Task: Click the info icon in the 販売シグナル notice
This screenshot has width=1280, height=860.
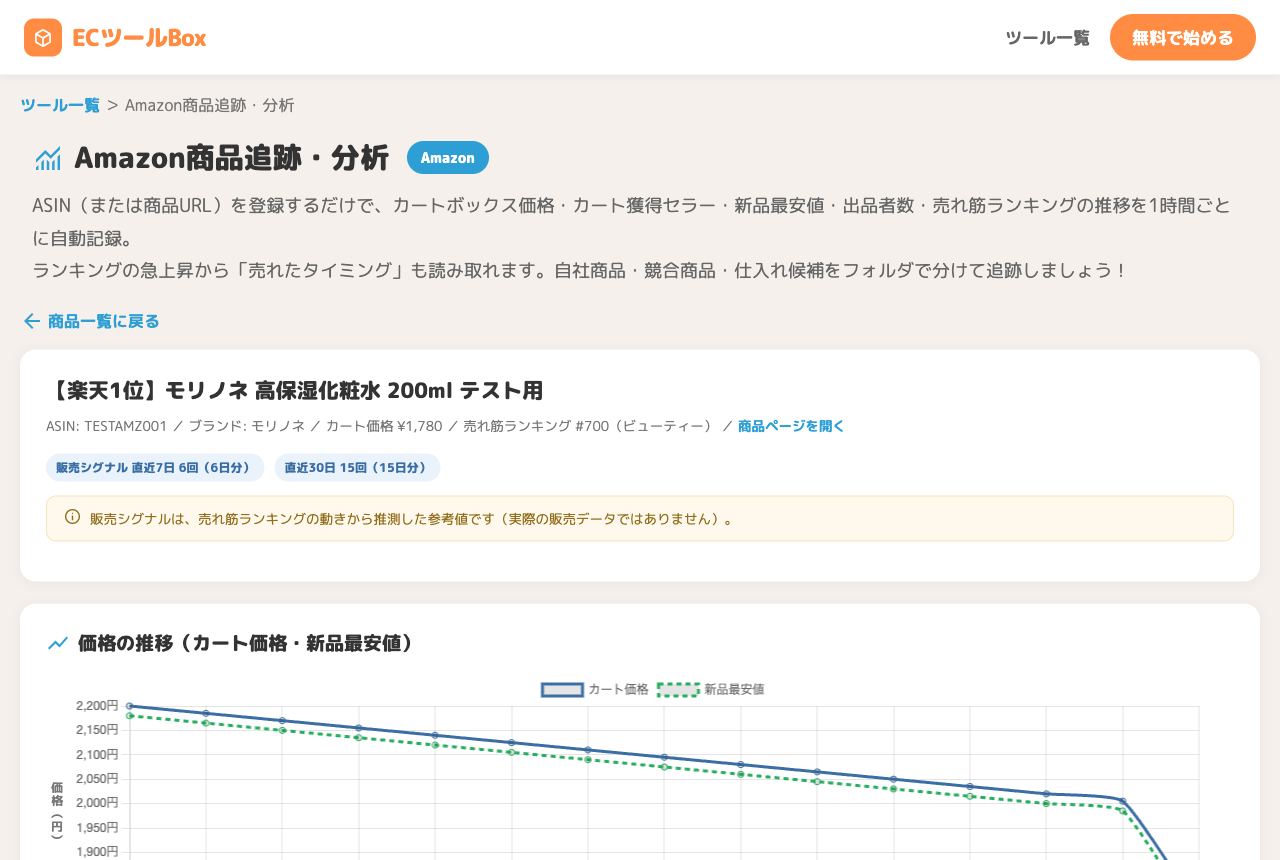Action: coord(72,517)
